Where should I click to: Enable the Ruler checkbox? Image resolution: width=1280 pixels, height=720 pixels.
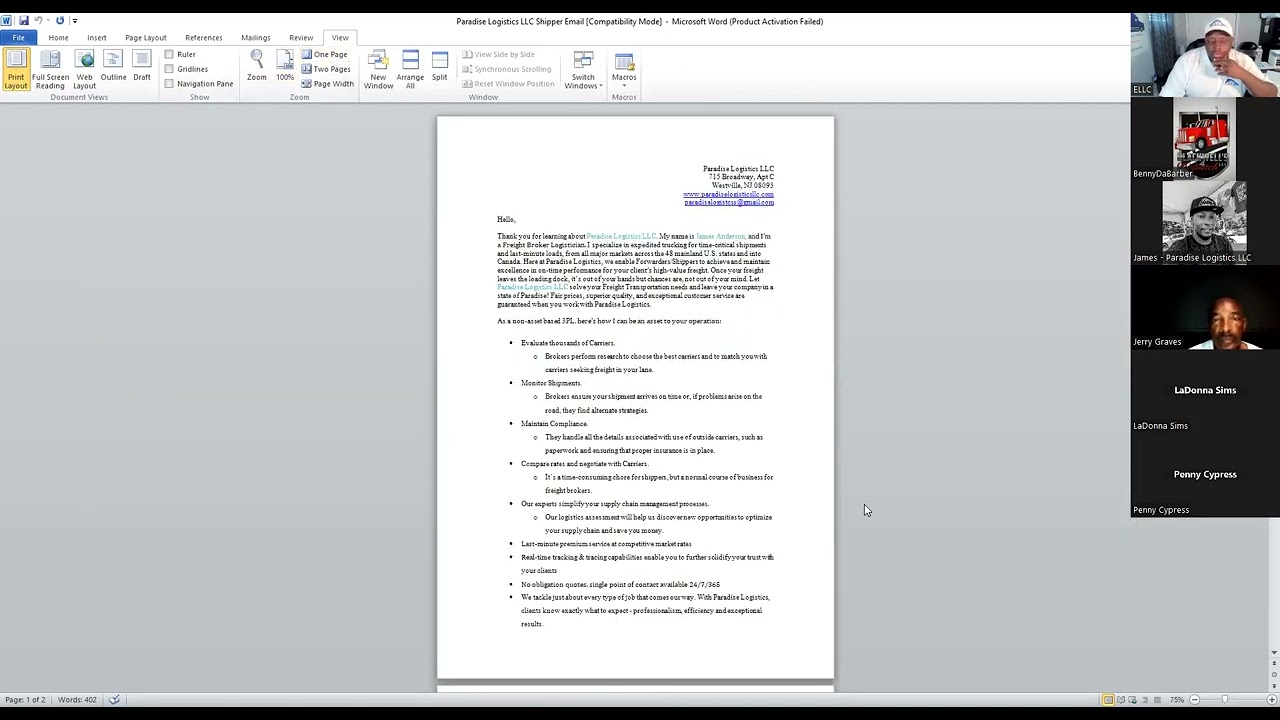pos(169,54)
